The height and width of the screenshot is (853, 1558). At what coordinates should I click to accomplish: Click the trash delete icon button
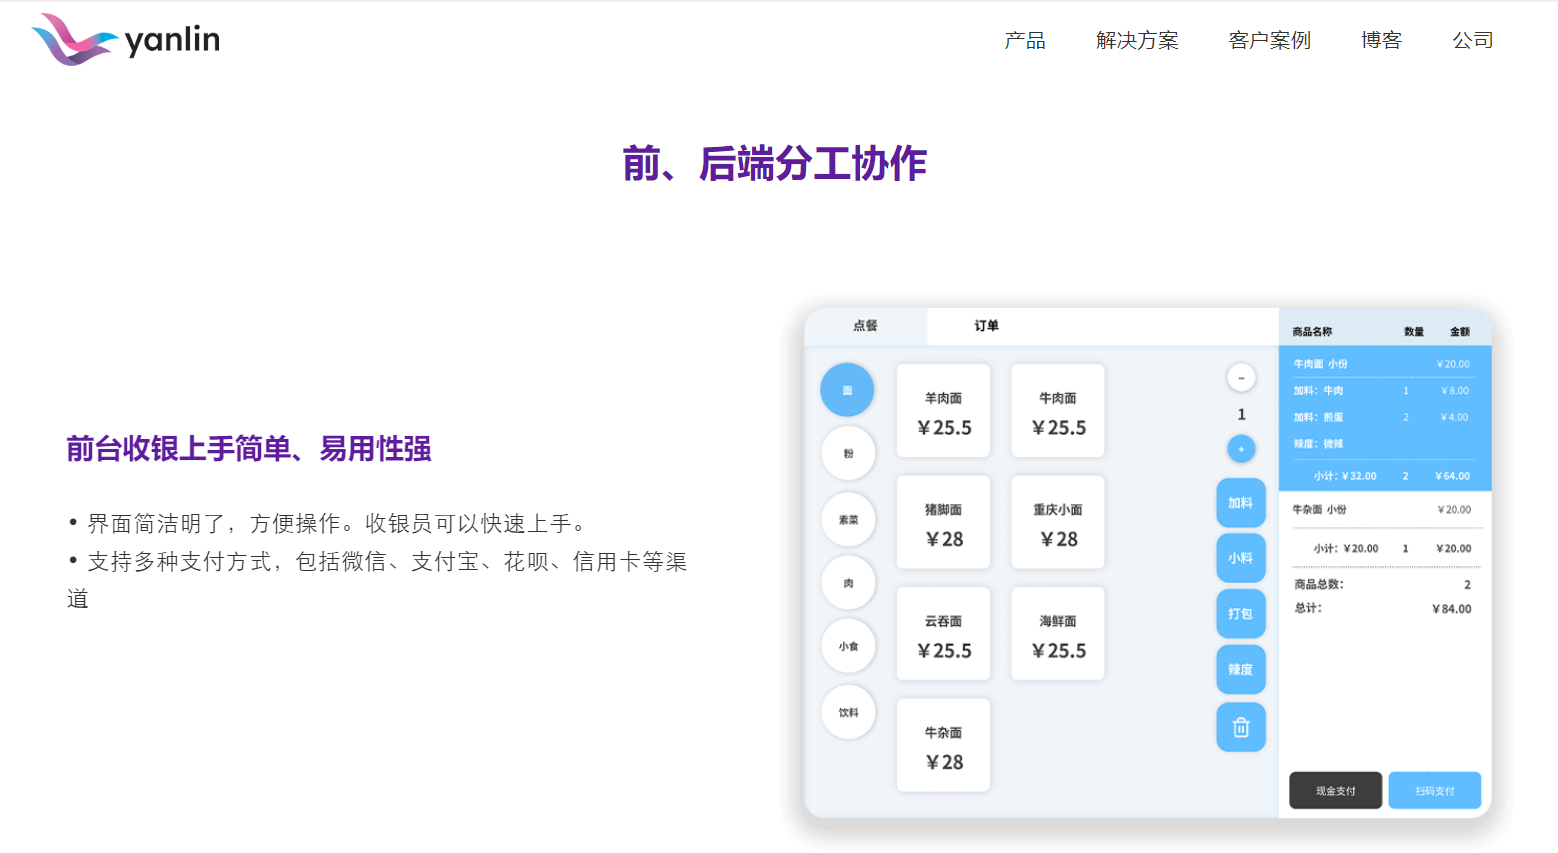(1240, 727)
